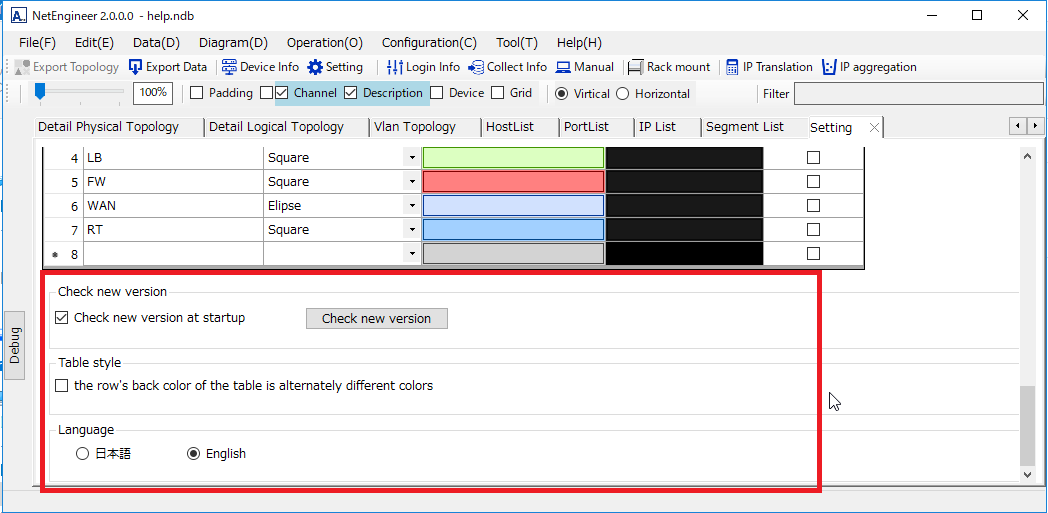Disable Check new version at startup
The image size is (1048, 513).
(x=62, y=318)
